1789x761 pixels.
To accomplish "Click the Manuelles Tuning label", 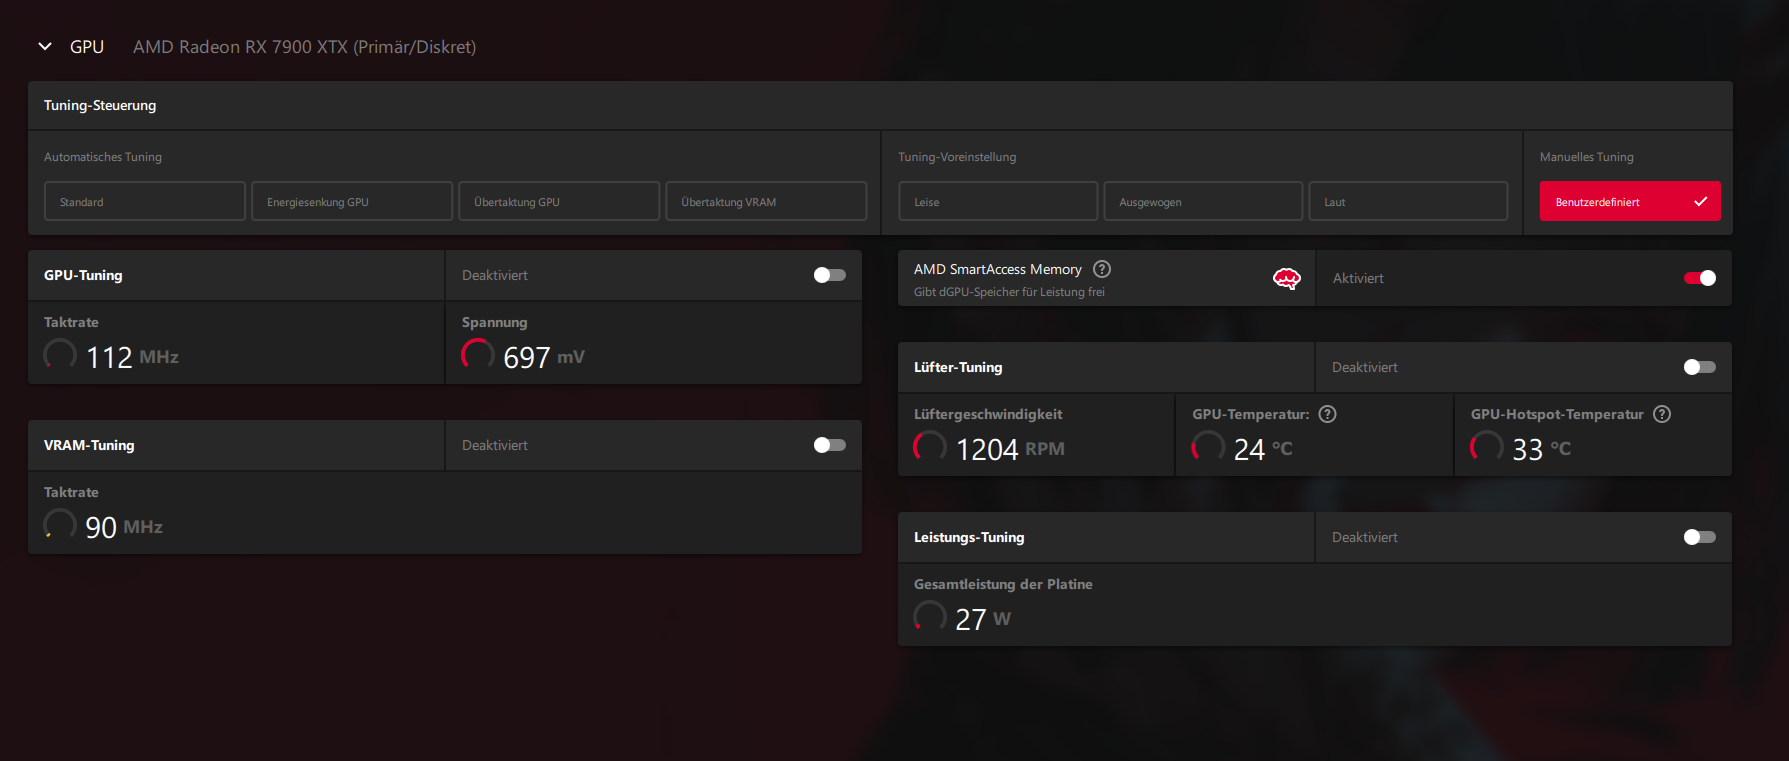I will (x=1587, y=157).
